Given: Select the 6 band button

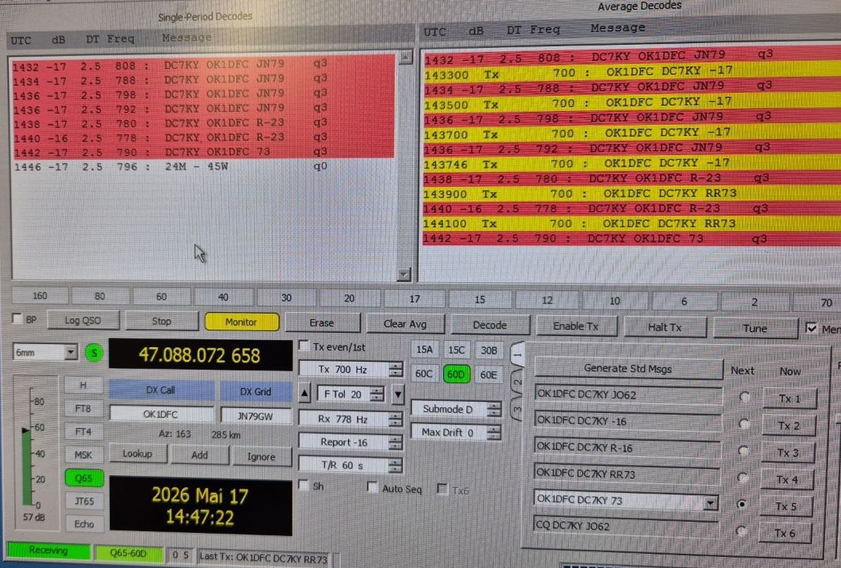Looking at the screenshot, I should [x=684, y=301].
